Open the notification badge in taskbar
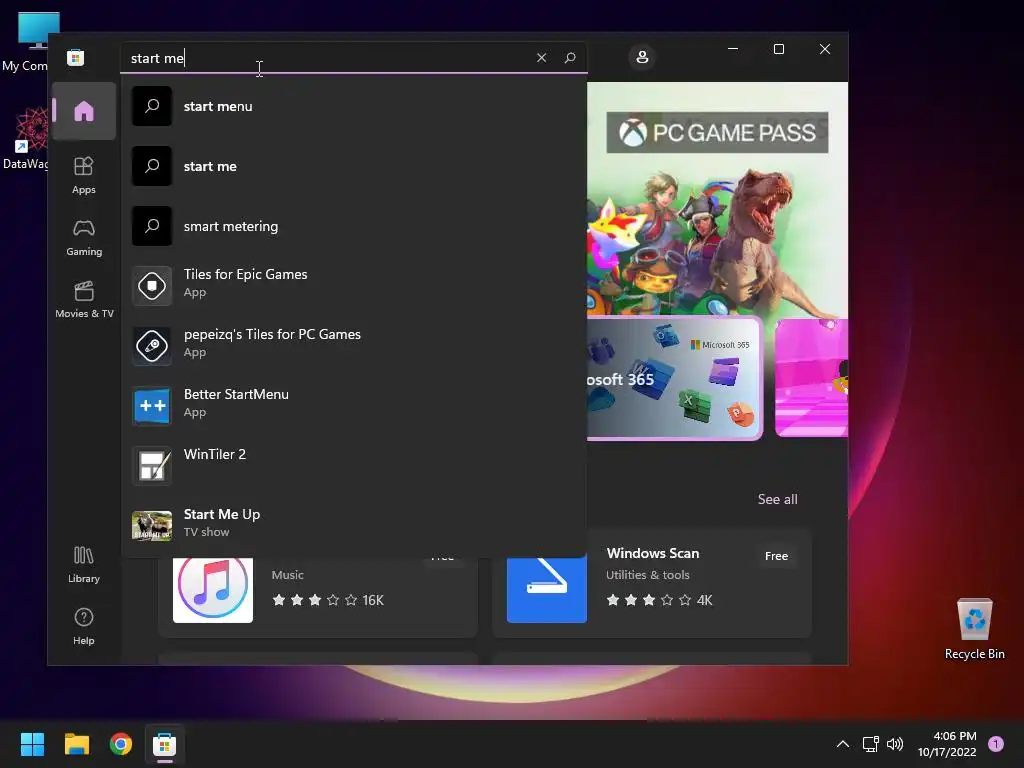The width and height of the screenshot is (1024, 768). tap(996, 744)
